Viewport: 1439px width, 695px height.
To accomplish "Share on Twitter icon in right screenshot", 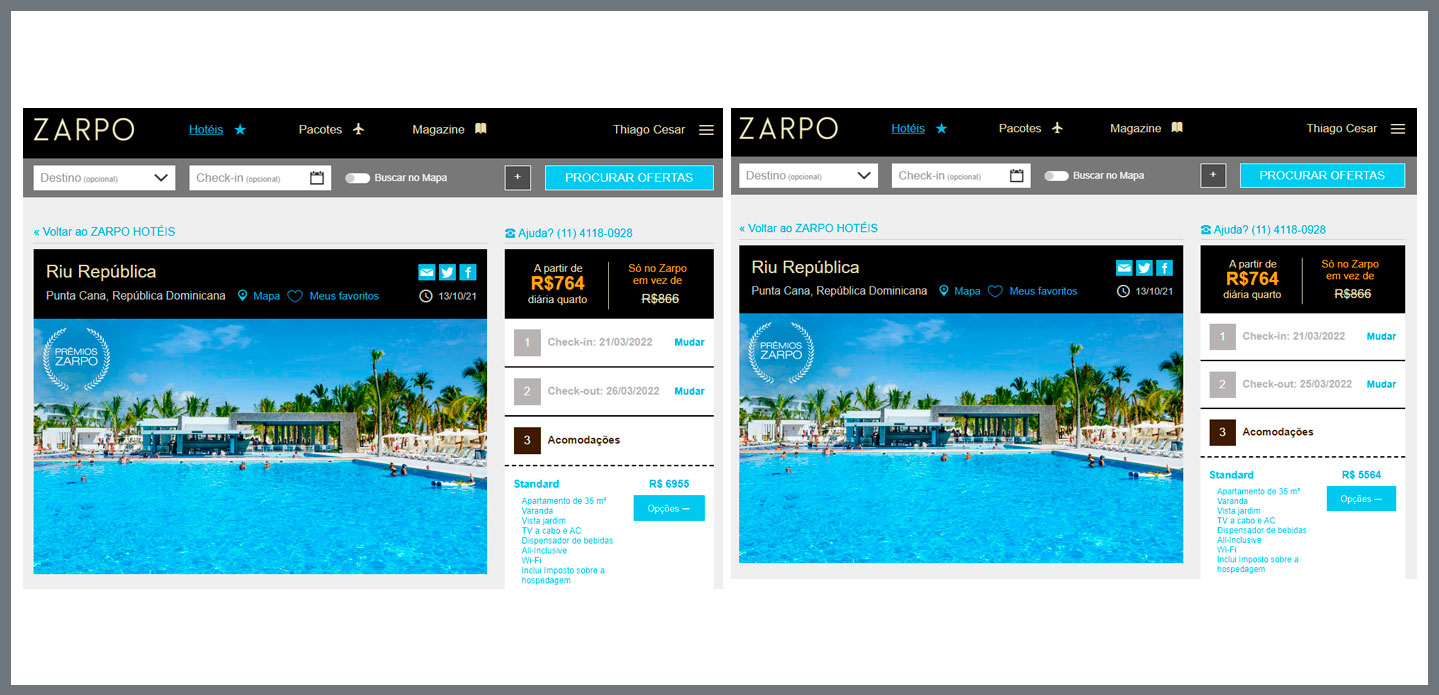I will (1145, 268).
